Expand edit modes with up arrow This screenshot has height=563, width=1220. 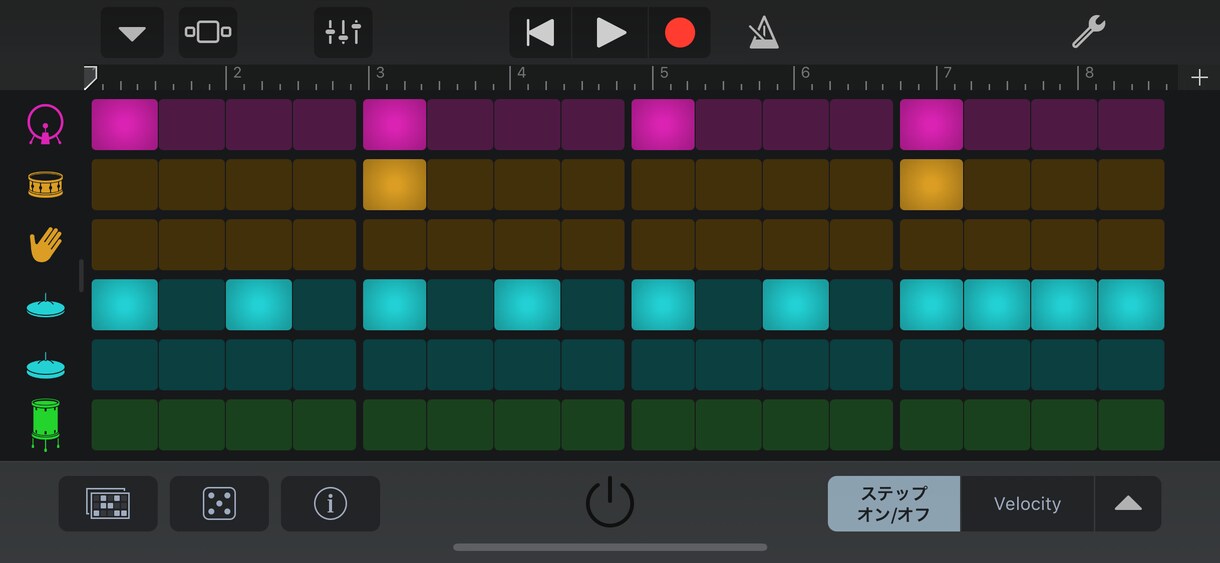(1128, 503)
